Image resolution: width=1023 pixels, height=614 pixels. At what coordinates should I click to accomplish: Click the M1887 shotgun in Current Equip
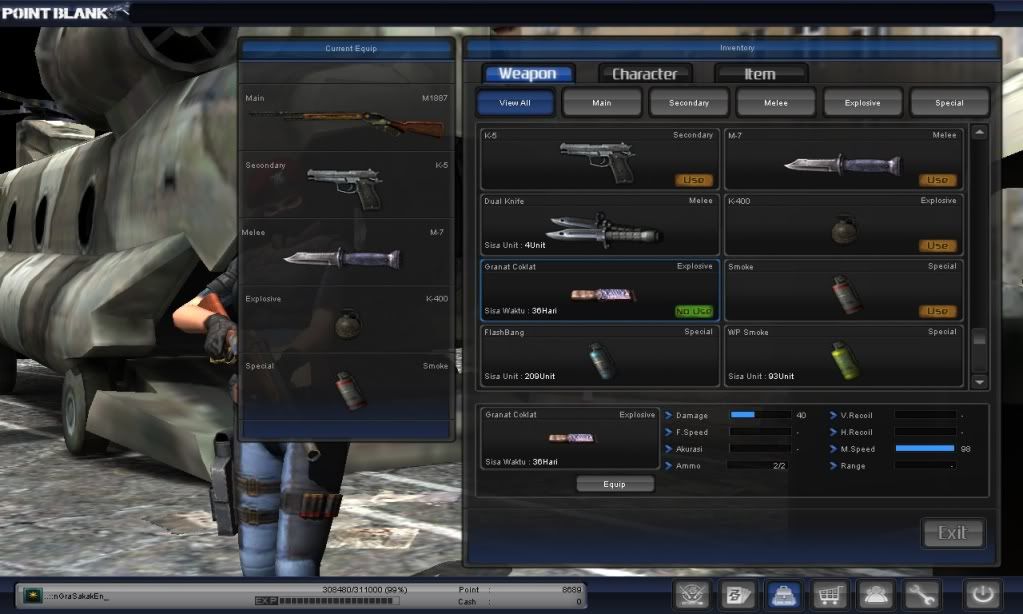tap(346, 122)
